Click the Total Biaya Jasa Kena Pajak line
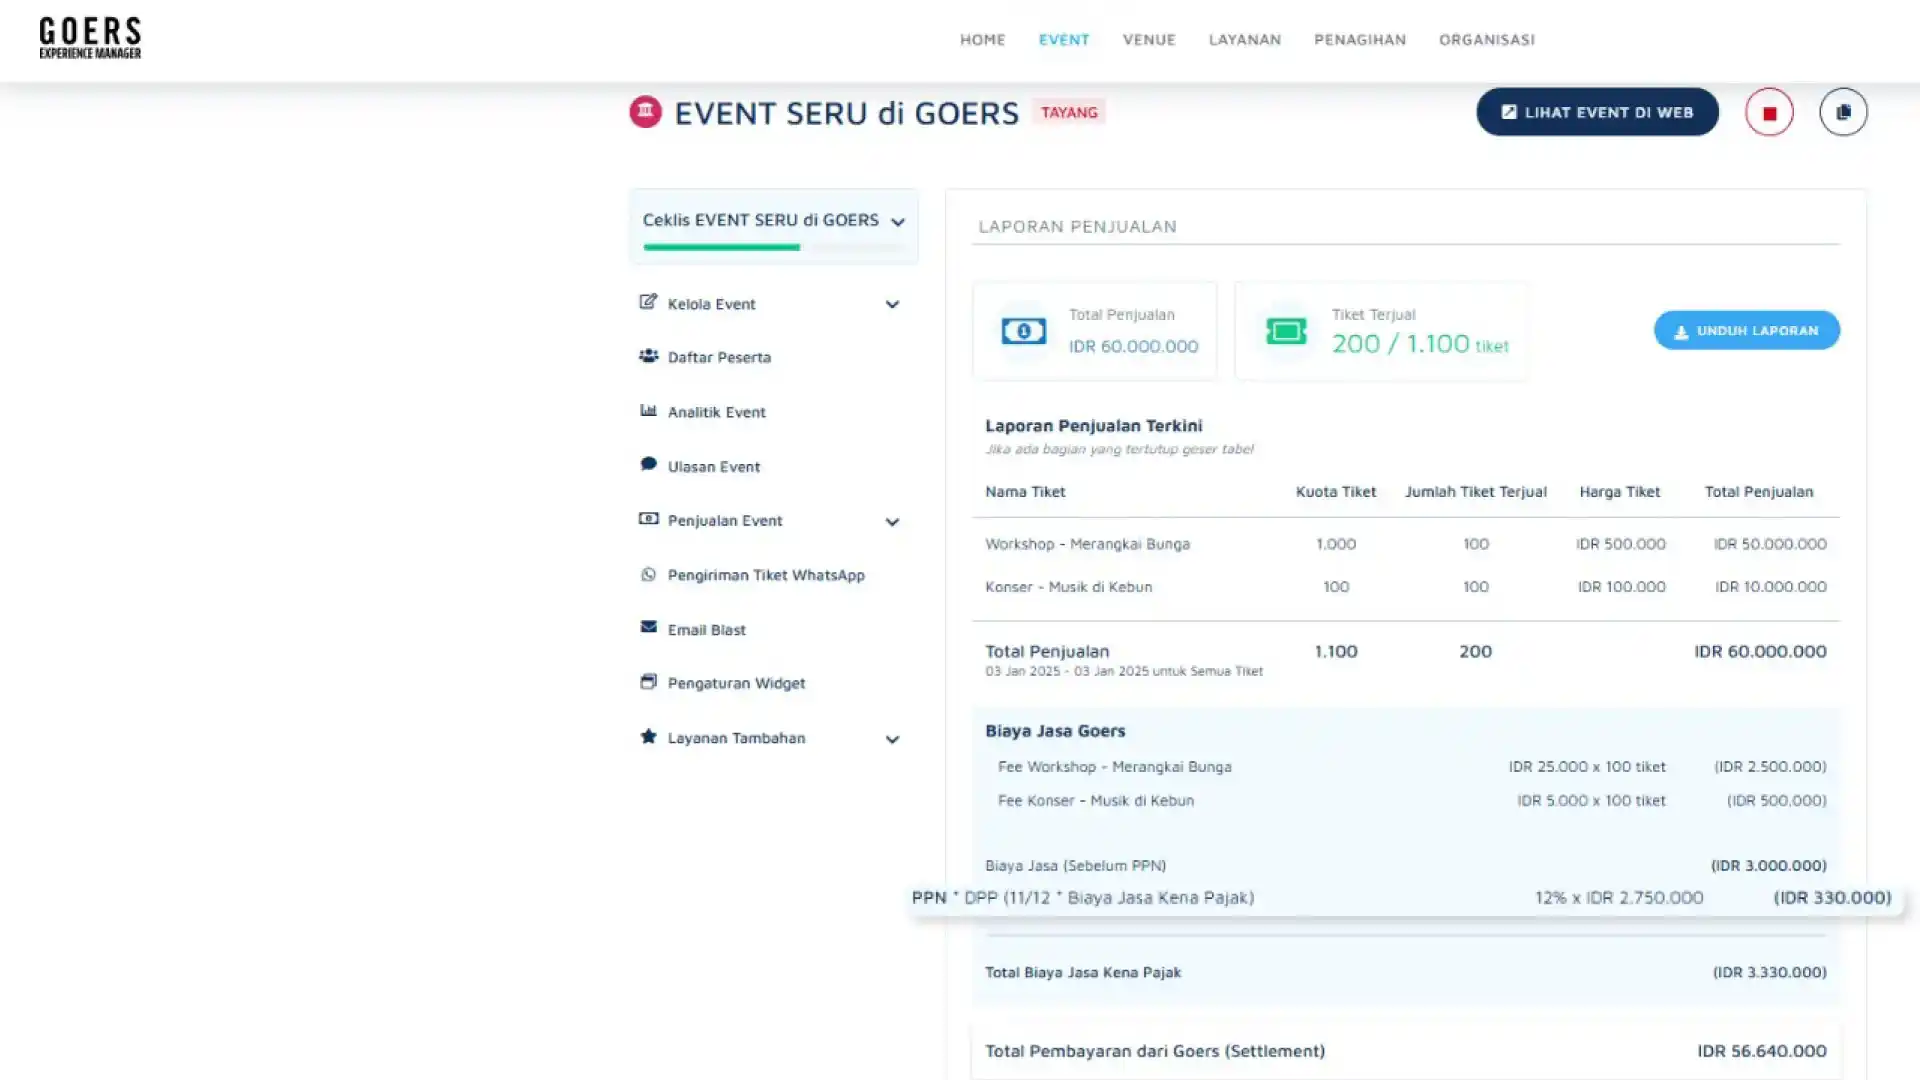 [x=1405, y=972]
